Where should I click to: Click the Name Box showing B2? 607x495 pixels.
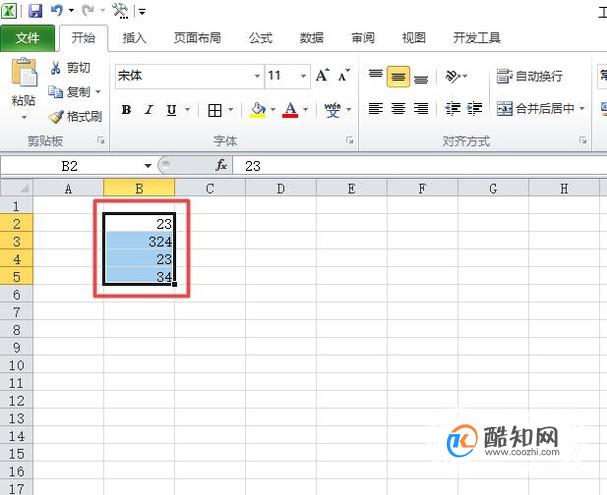[x=72, y=166]
